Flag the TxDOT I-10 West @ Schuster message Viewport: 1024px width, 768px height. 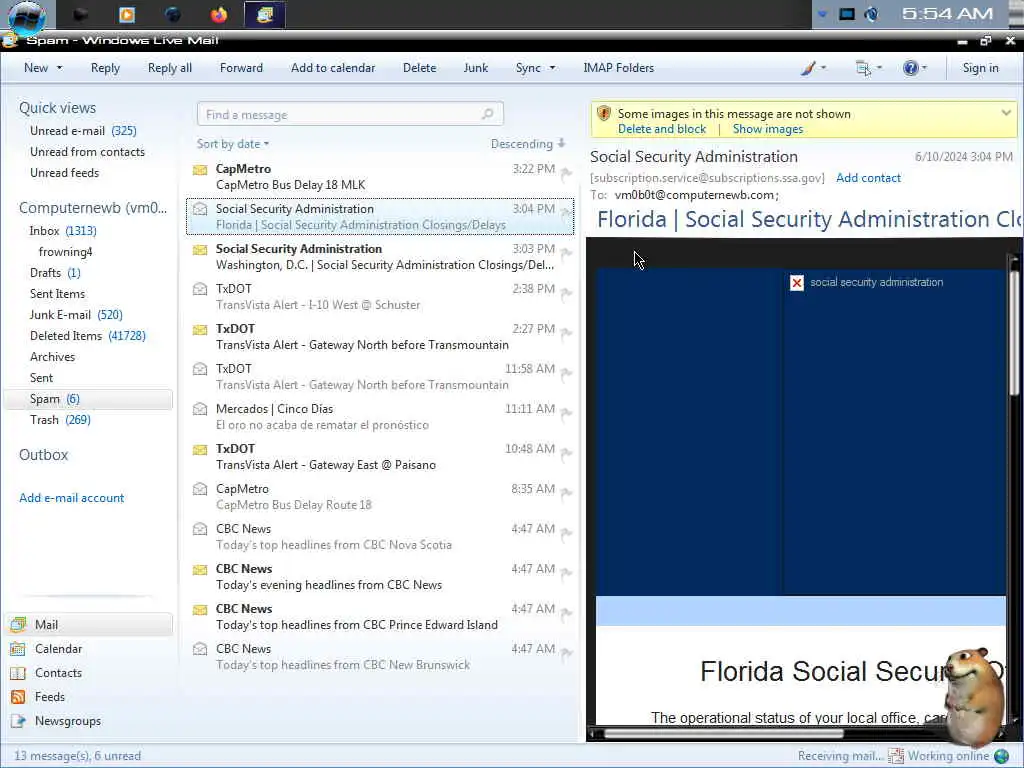pyautogui.click(x=566, y=293)
